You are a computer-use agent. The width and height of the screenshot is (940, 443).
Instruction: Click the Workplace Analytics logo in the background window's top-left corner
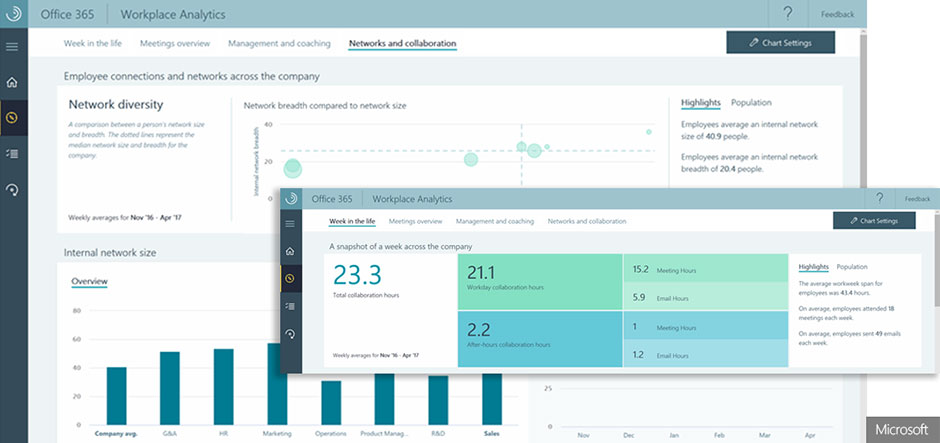click(x=14, y=14)
